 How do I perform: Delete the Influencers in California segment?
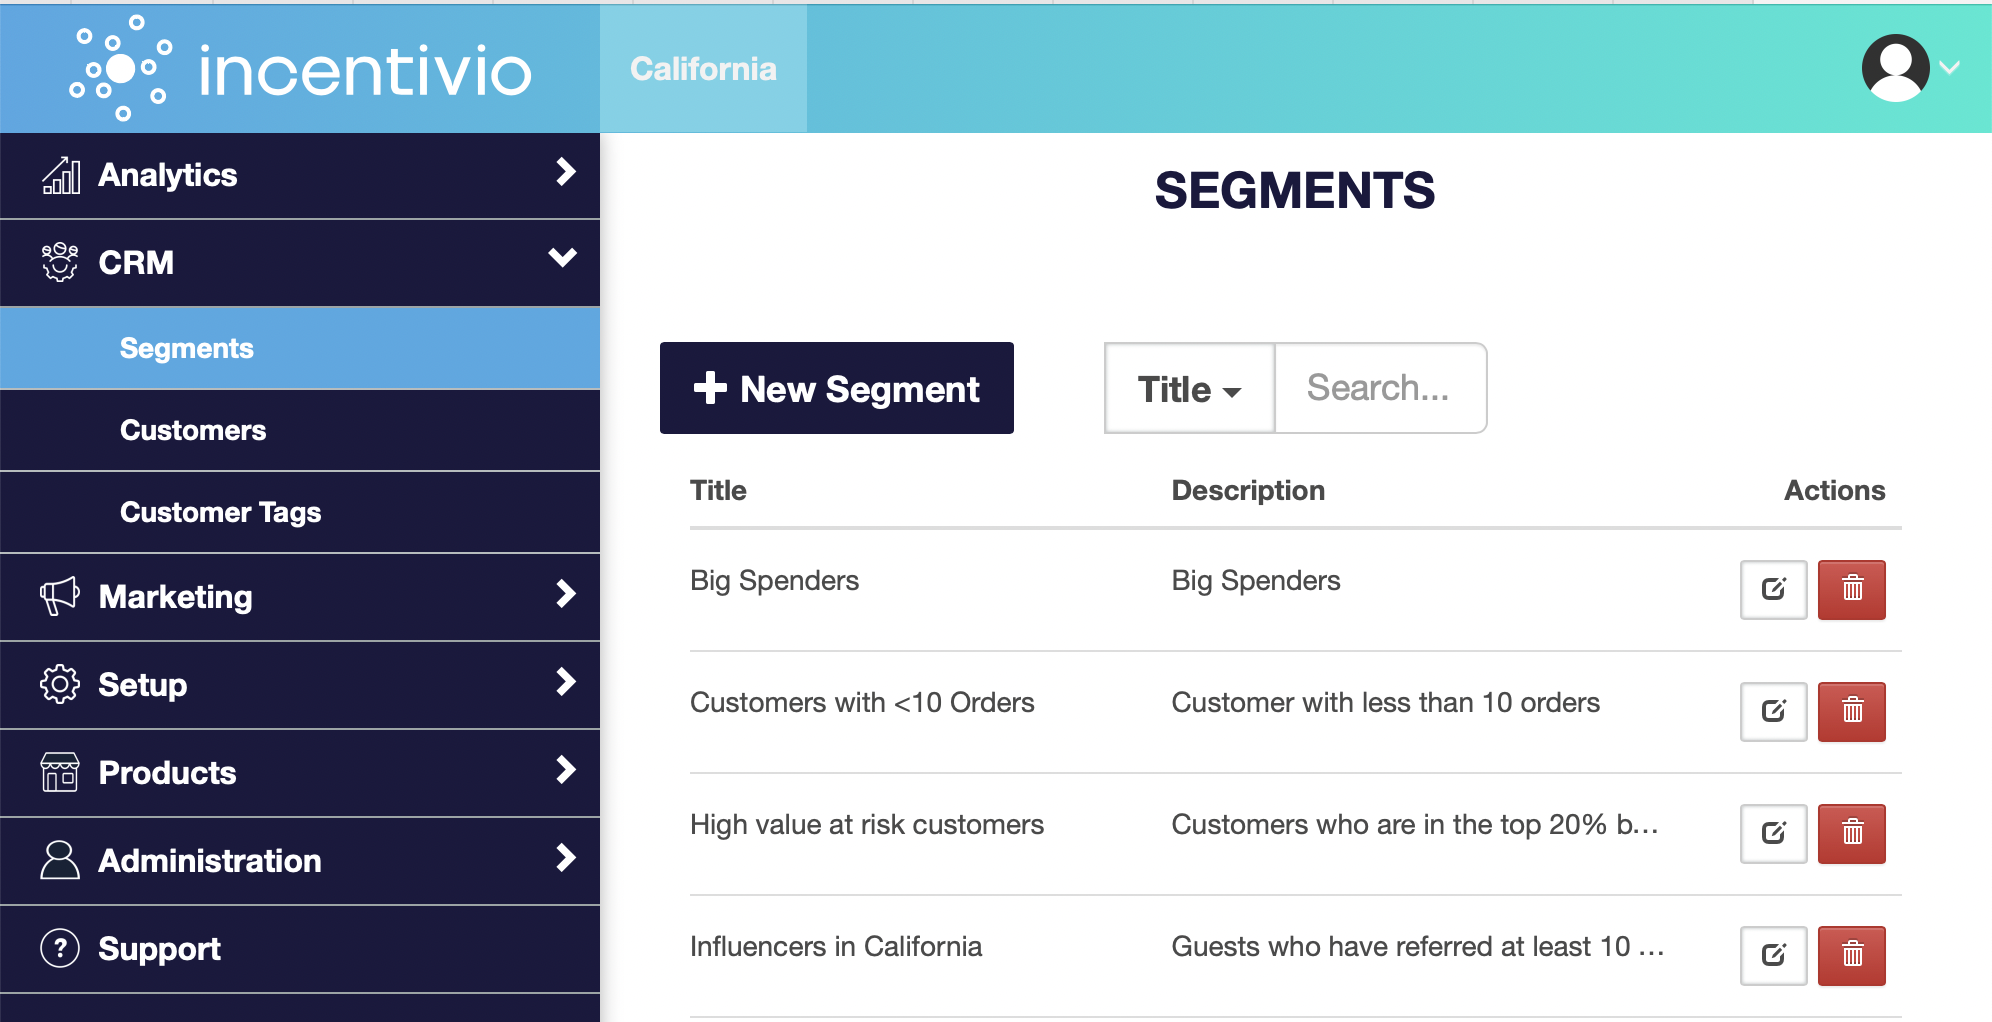coord(1852,956)
